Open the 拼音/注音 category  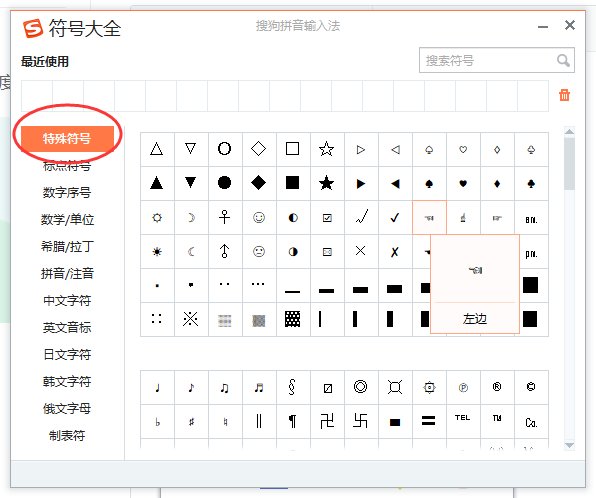[67, 273]
